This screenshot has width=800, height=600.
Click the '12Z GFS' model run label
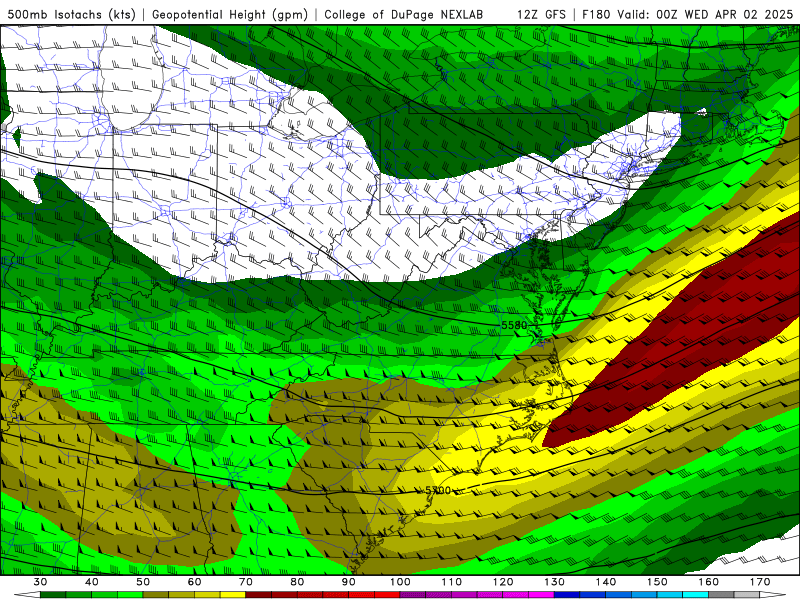click(x=541, y=14)
